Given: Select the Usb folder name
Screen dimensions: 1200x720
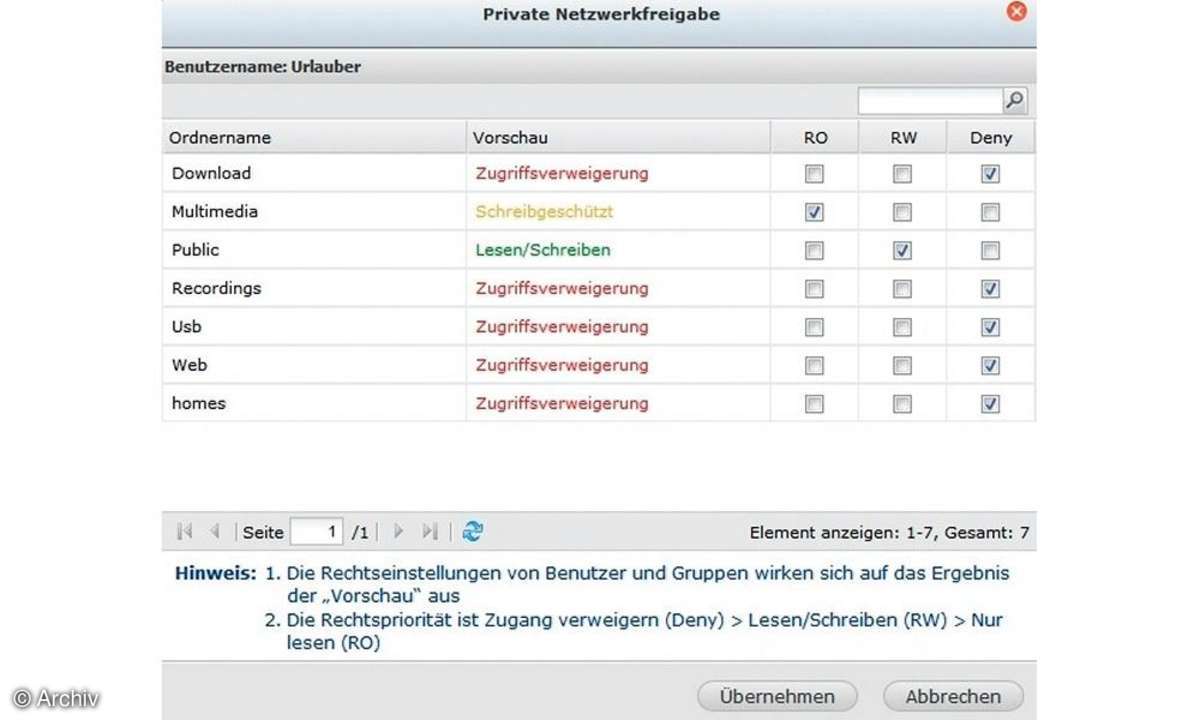Looking at the screenshot, I should pyautogui.click(x=186, y=327).
